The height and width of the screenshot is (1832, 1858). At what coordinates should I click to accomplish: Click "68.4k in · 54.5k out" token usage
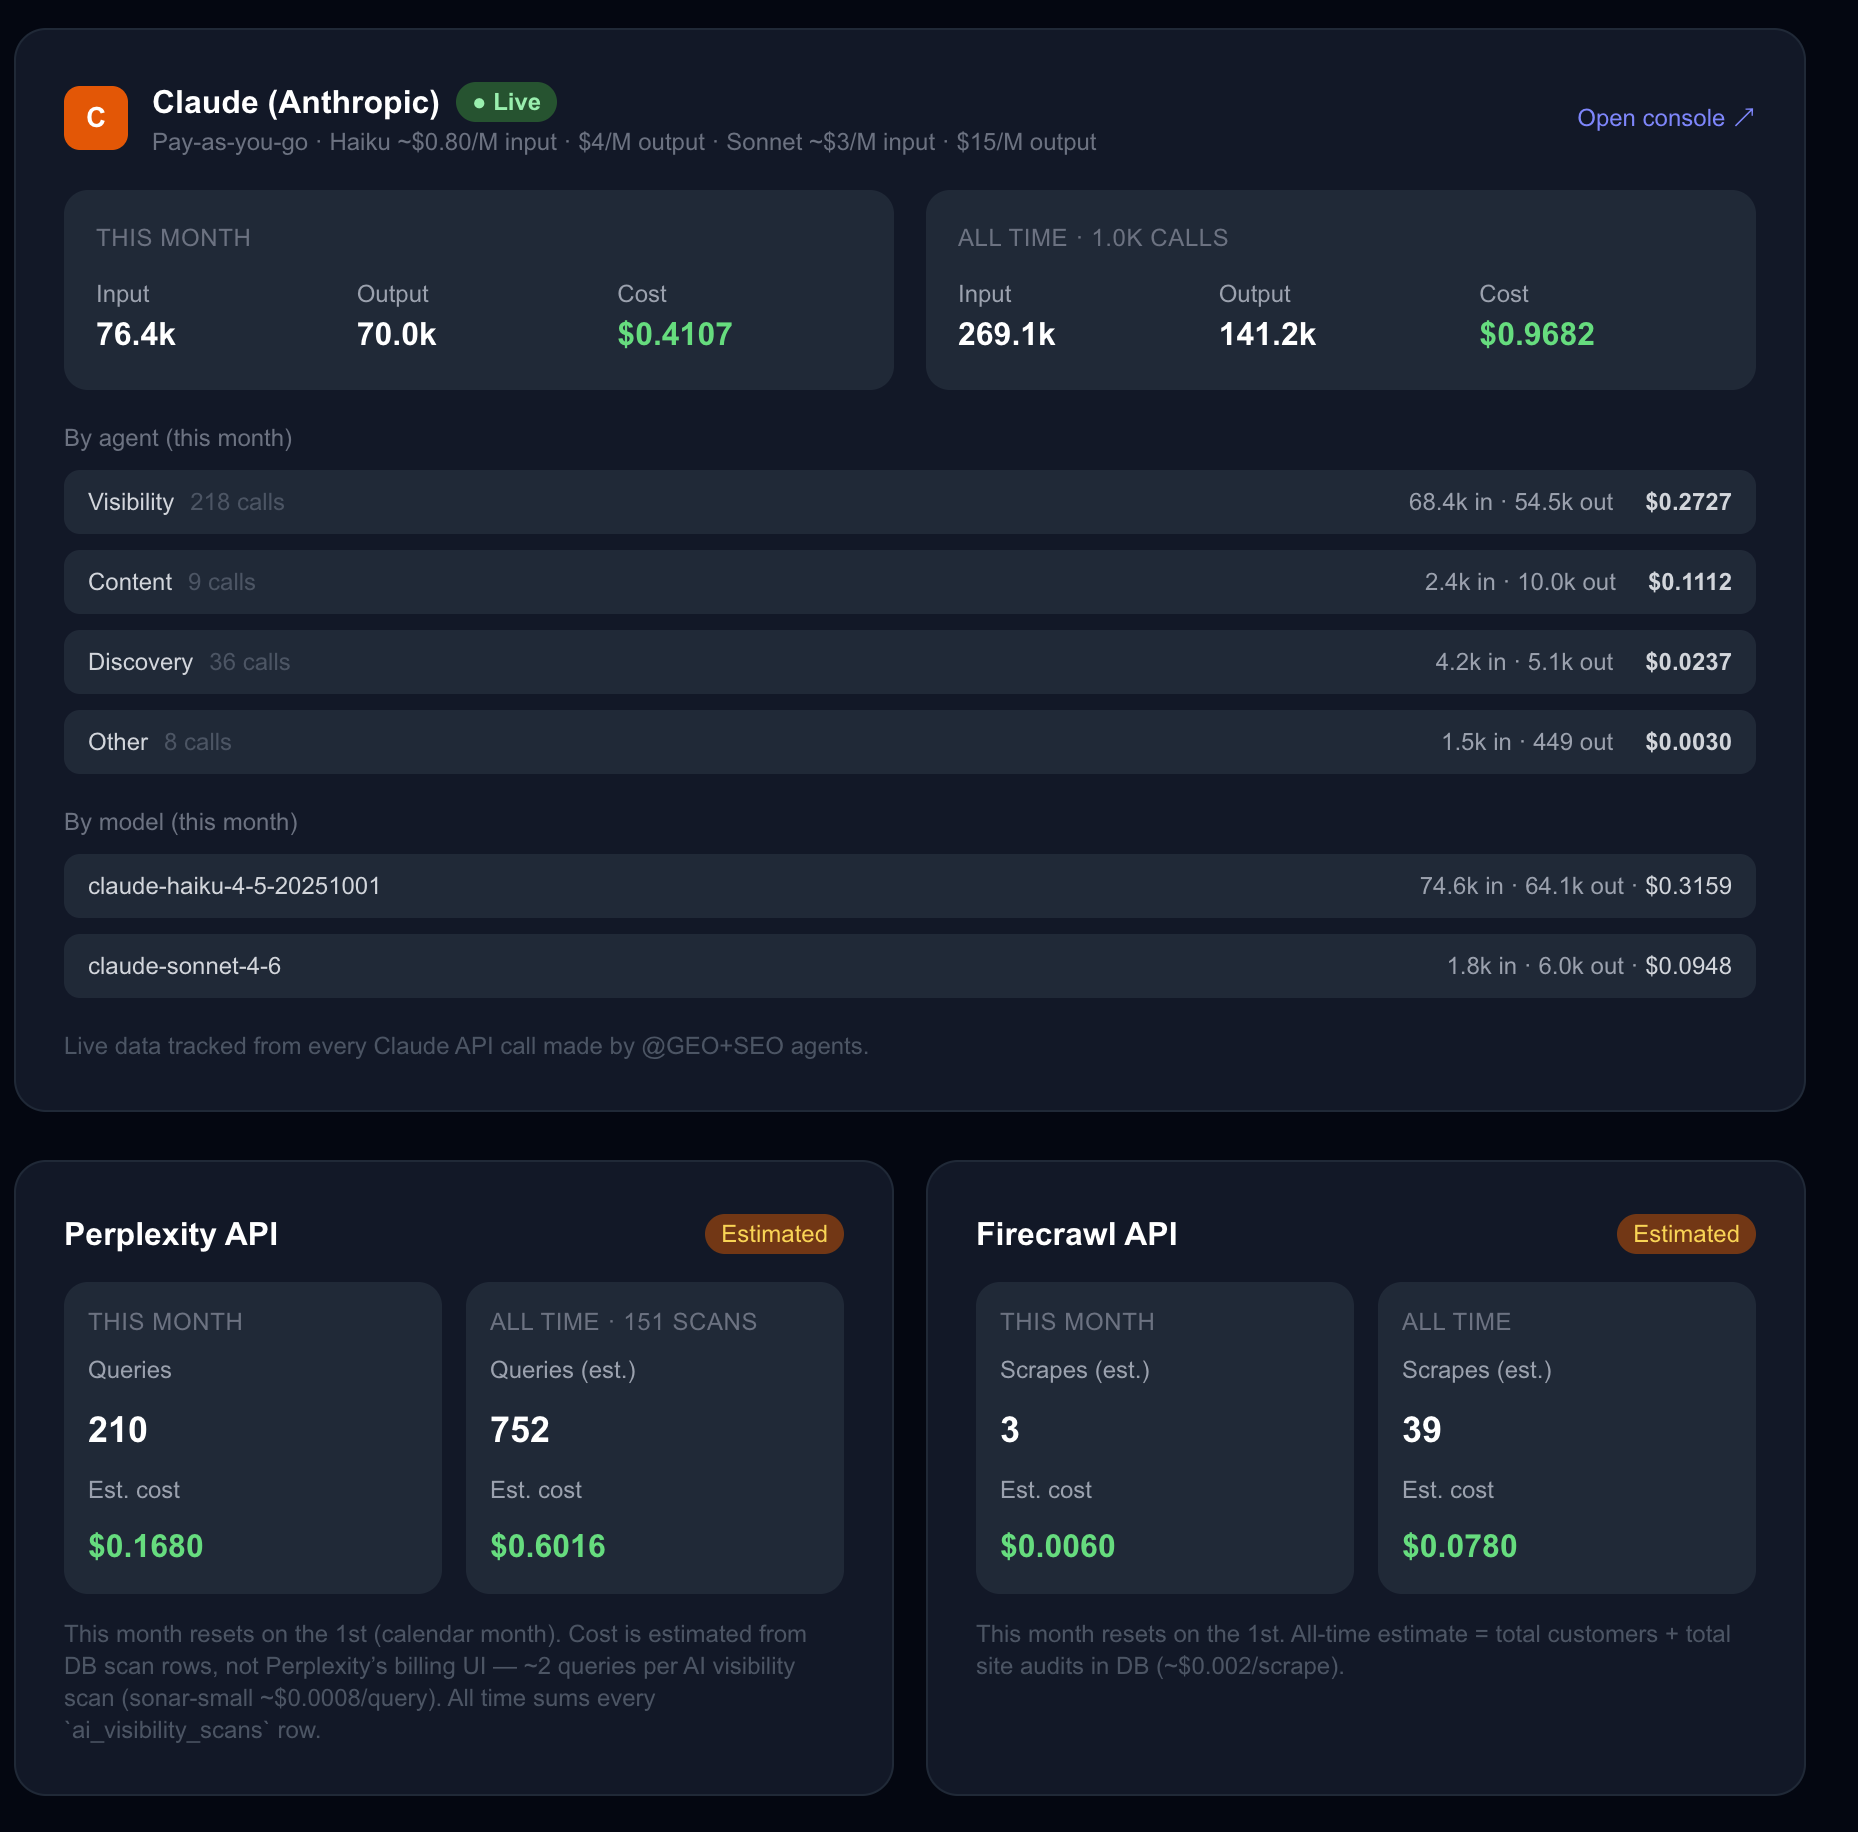(x=1511, y=502)
